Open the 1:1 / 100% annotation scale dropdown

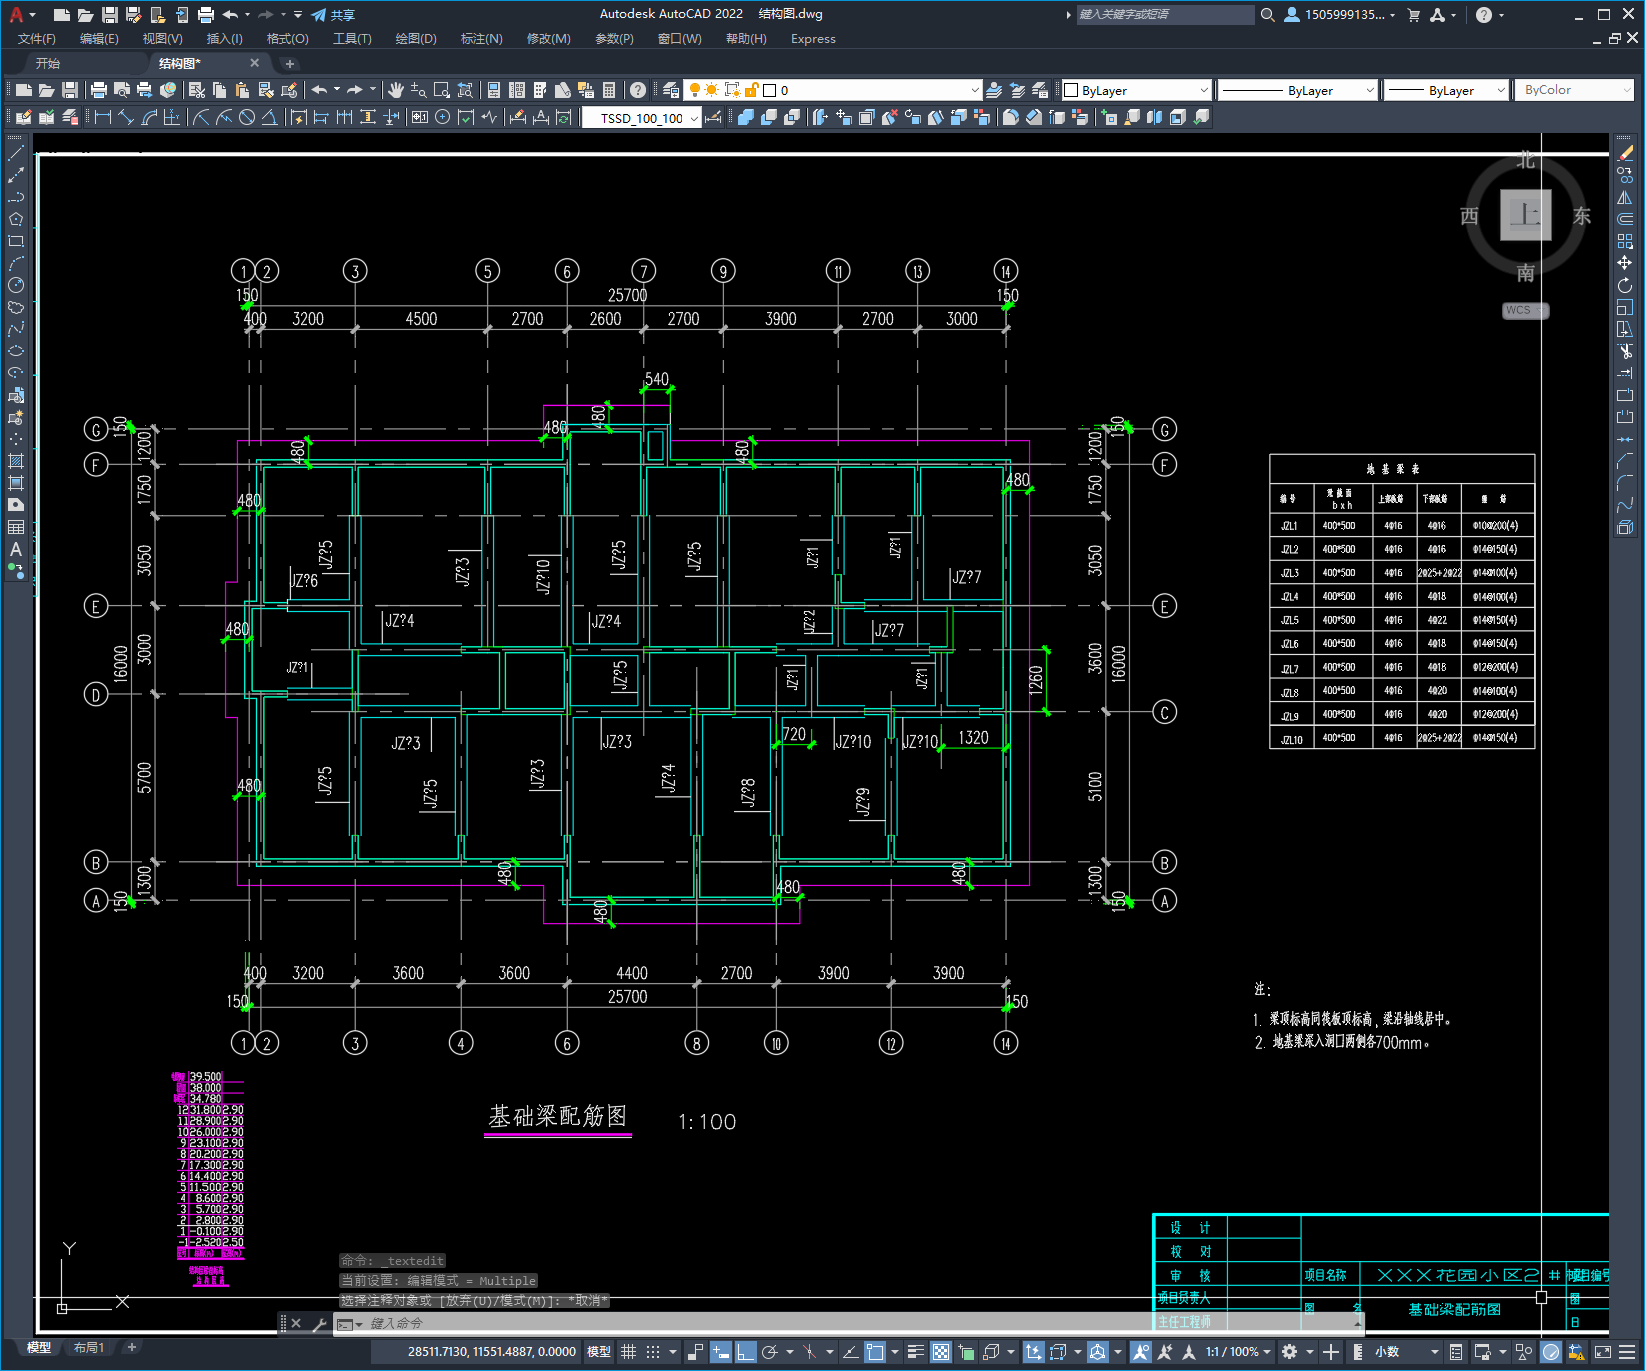tap(1238, 1352)
